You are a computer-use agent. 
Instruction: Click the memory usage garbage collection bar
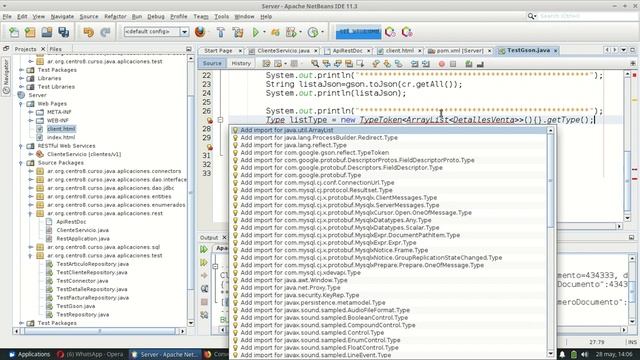tap(358, 32)
